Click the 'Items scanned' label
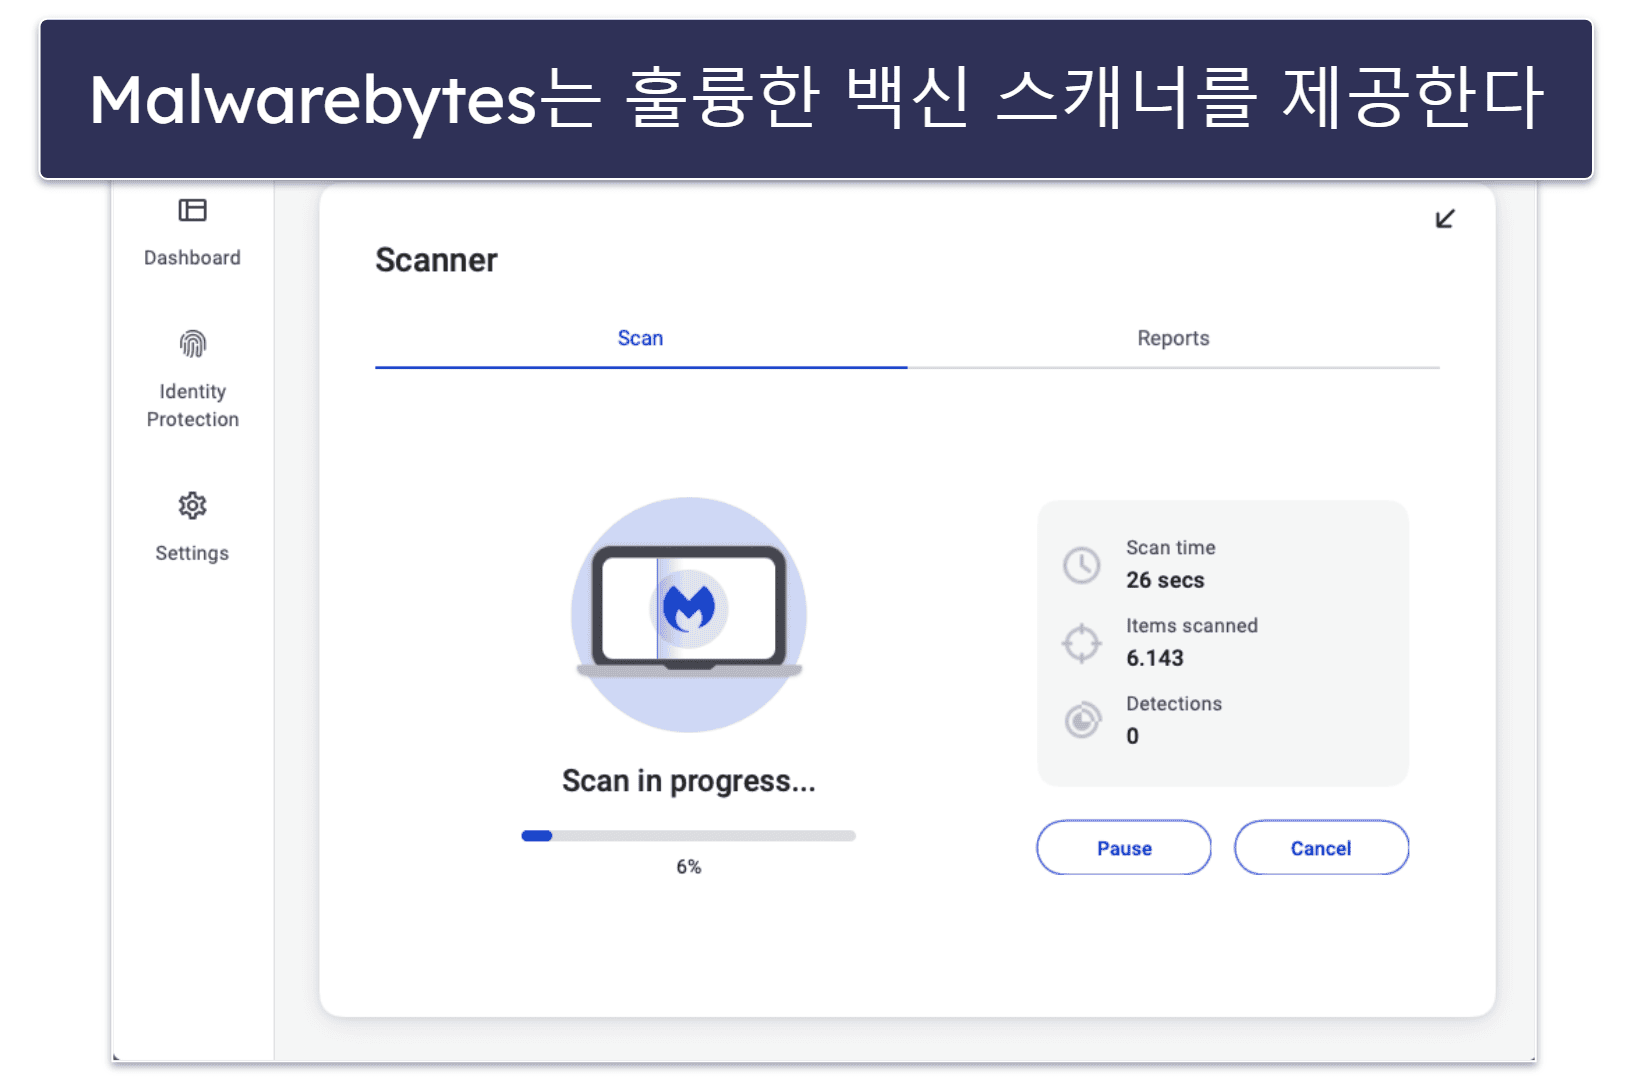 [1192, 626]
